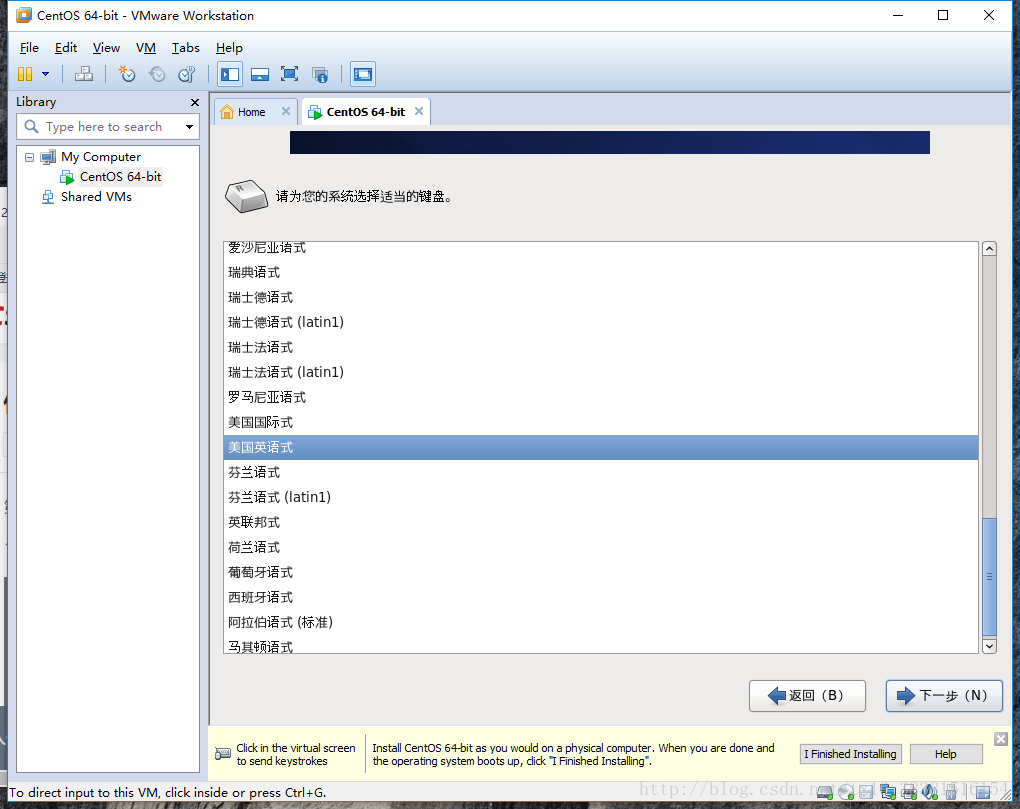Close the Library panel
Screen dimensions: 1020x809
pyautogui.click(x=195, y=102)
